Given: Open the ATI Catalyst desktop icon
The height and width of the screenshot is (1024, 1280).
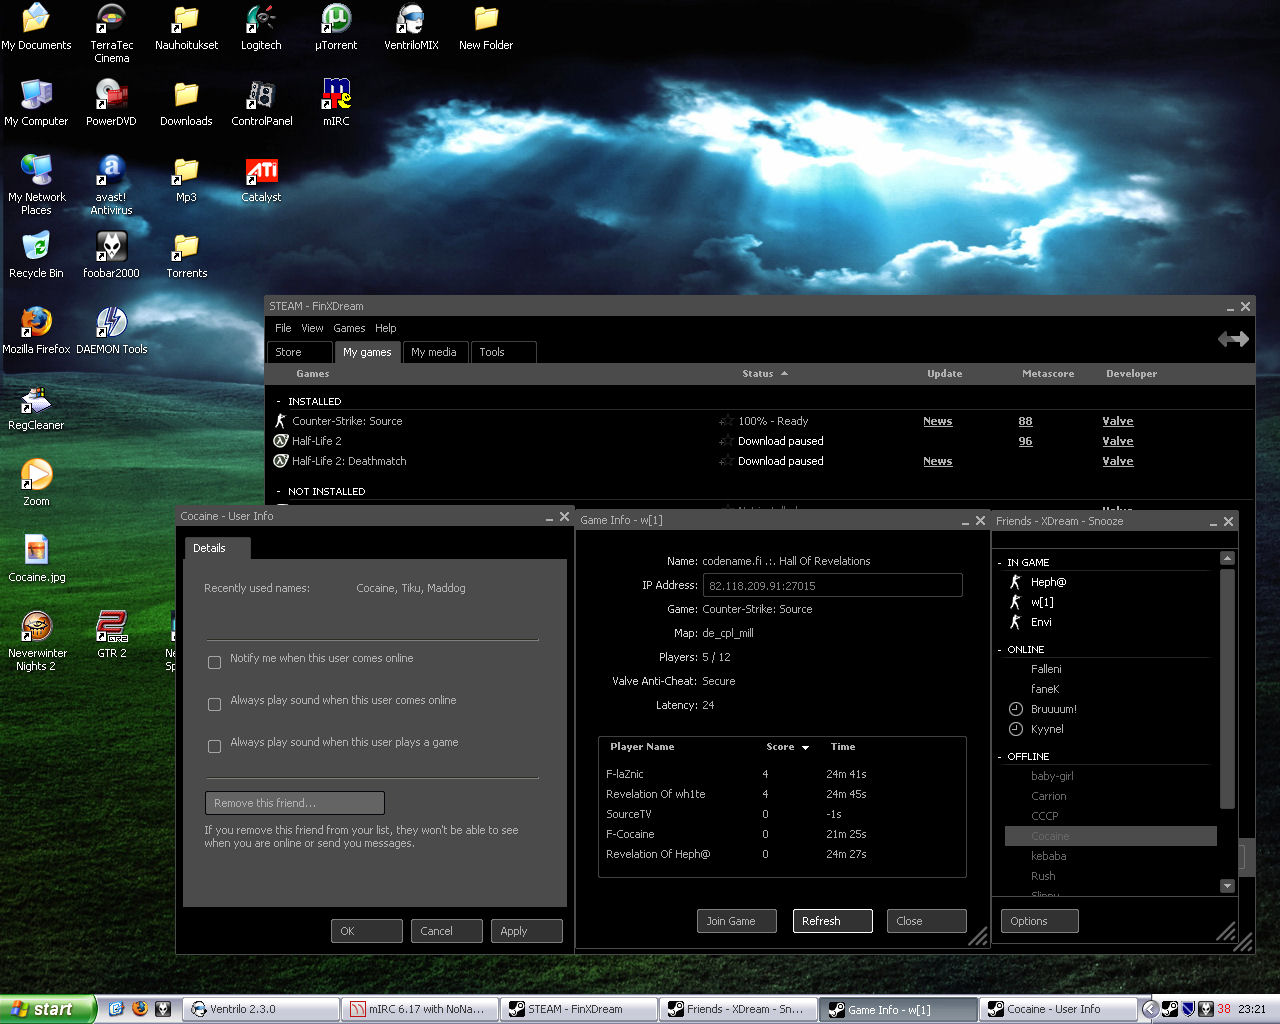Looking at the screenshot, I should pos(261,172).
